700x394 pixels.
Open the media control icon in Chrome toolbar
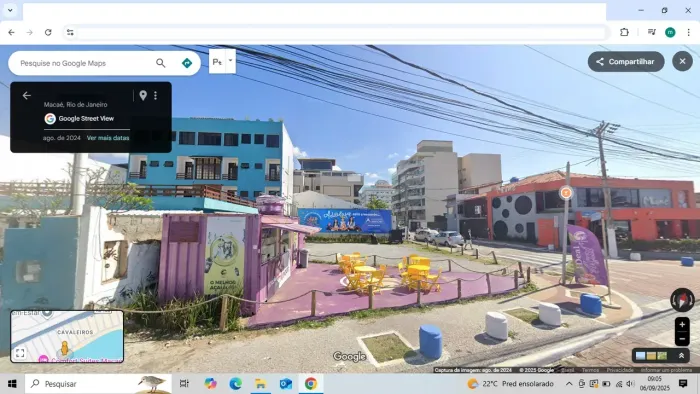[652, 32]
